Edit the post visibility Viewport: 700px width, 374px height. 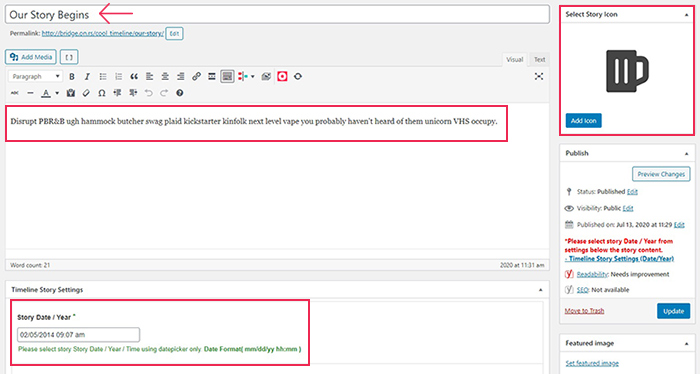click(628, 208)
